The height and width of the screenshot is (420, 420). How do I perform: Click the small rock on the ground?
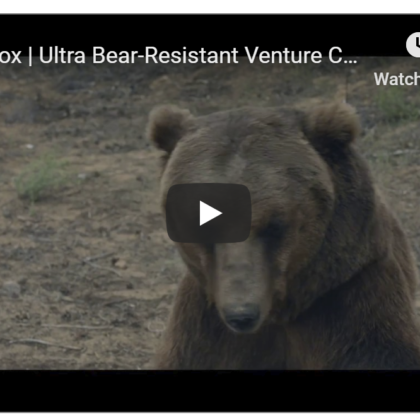coord(119,264)
